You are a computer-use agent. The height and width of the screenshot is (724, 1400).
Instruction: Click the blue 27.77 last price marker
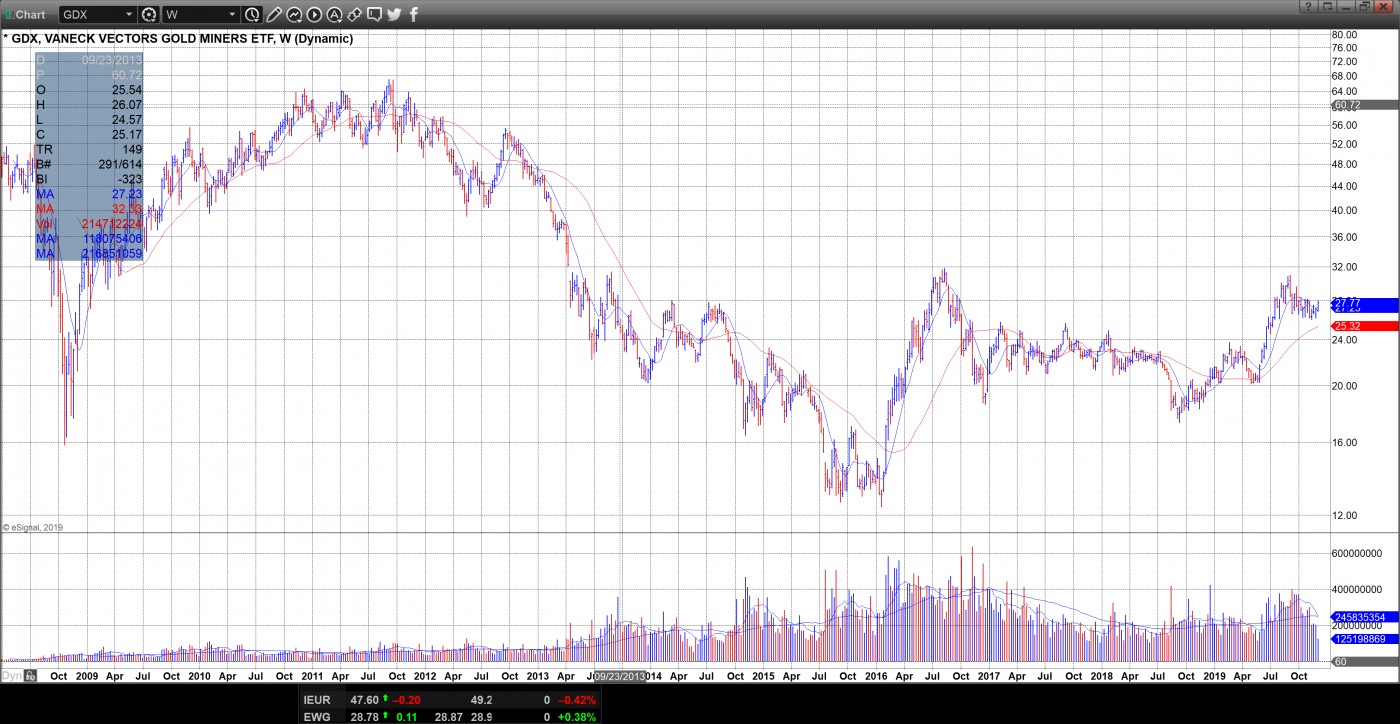click(x=1365, y=304)
